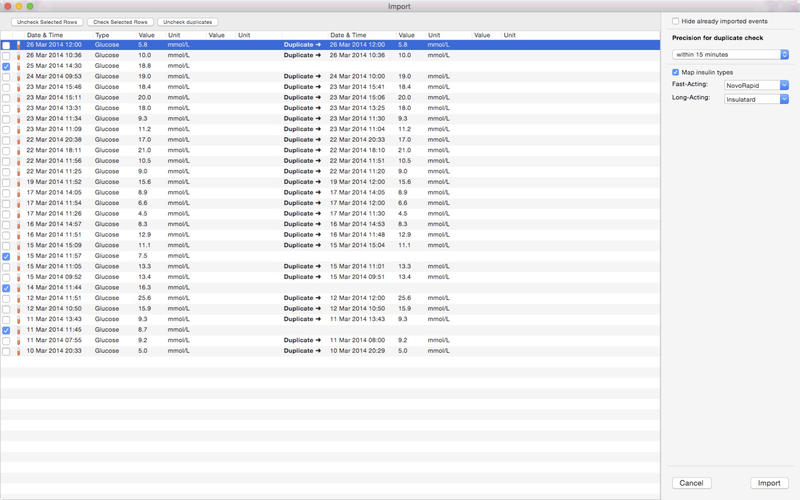Click glucose icon in 24 Mar 2014 09:53 row
This screenshot has width=800, height=500.
click(18, 77)
